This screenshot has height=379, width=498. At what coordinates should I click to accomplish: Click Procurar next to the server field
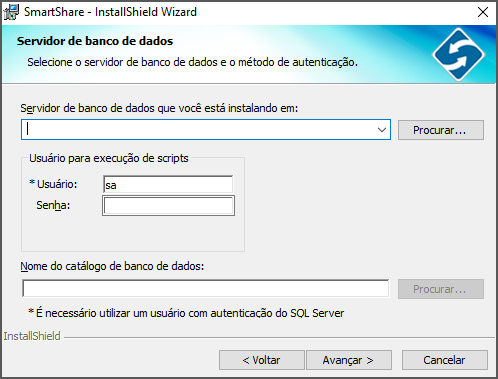(441, 130)
